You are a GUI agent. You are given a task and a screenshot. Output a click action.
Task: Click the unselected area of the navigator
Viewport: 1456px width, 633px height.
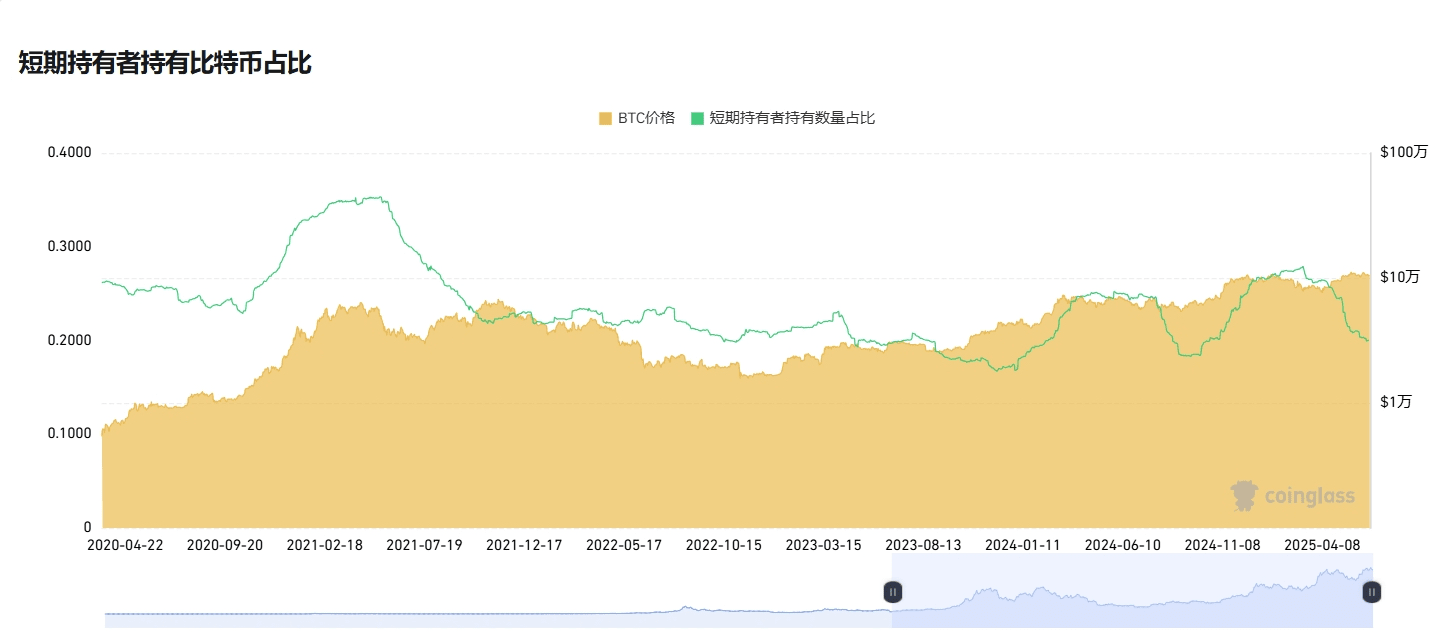498,592
